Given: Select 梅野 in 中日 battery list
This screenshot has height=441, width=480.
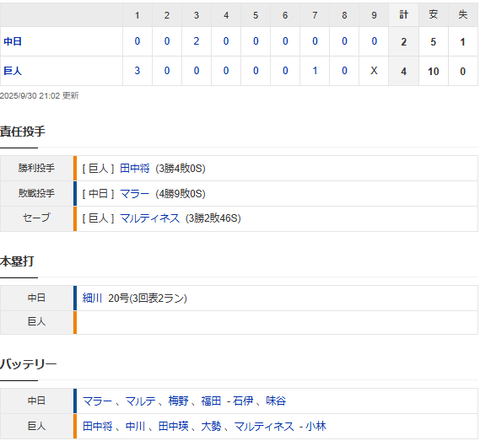Looking at the screenshot, I should pyautogui.click(x=178, y=401).
